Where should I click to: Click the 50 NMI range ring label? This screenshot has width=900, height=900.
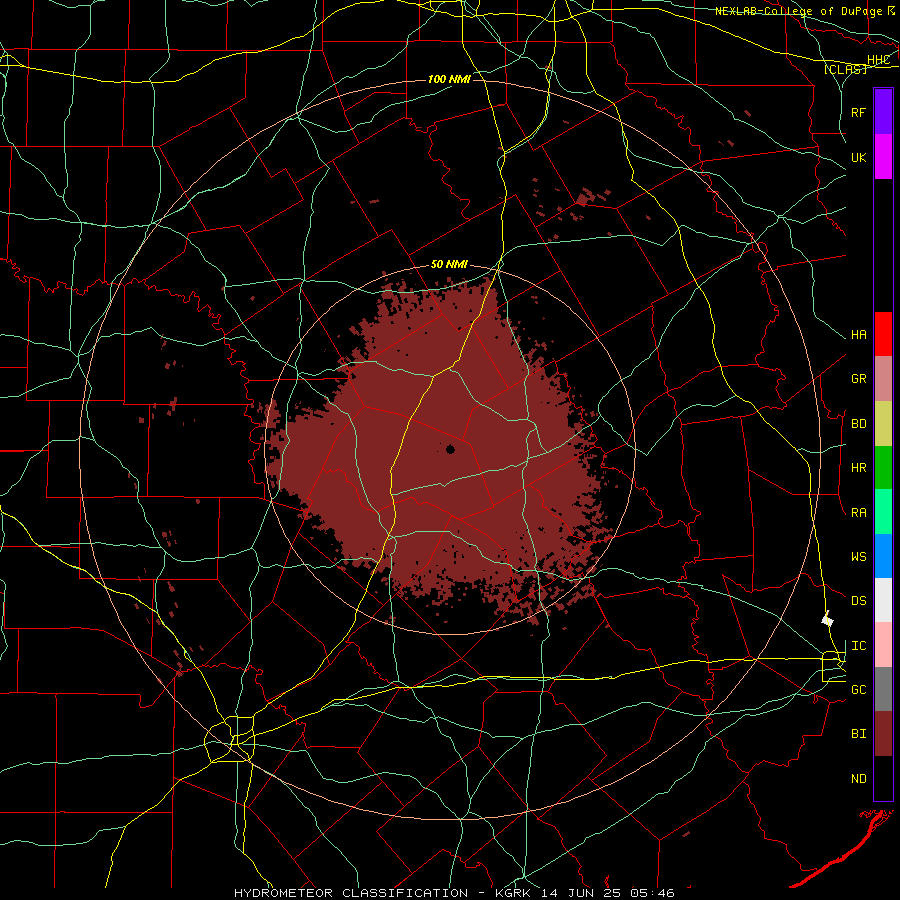[x=449, y=264]
